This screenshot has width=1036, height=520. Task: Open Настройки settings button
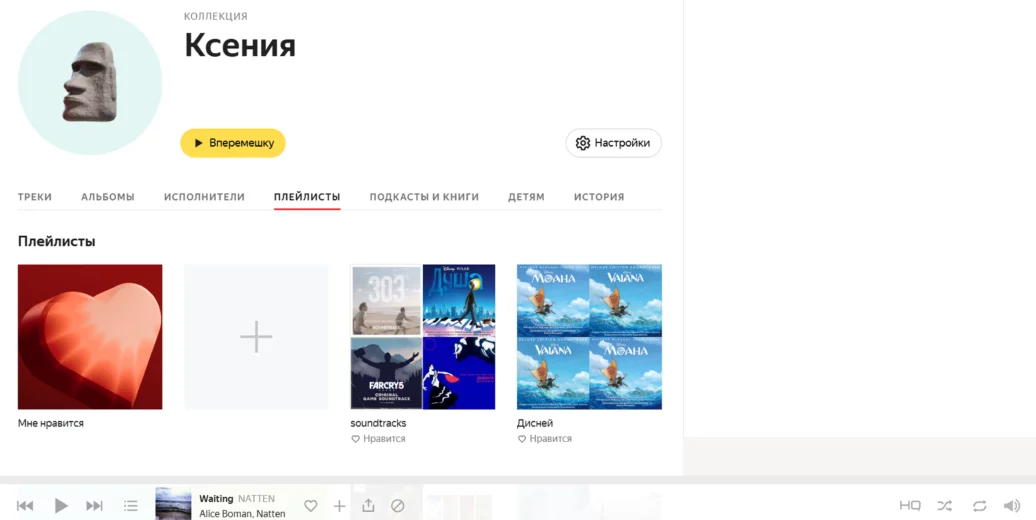click(613, 143)
